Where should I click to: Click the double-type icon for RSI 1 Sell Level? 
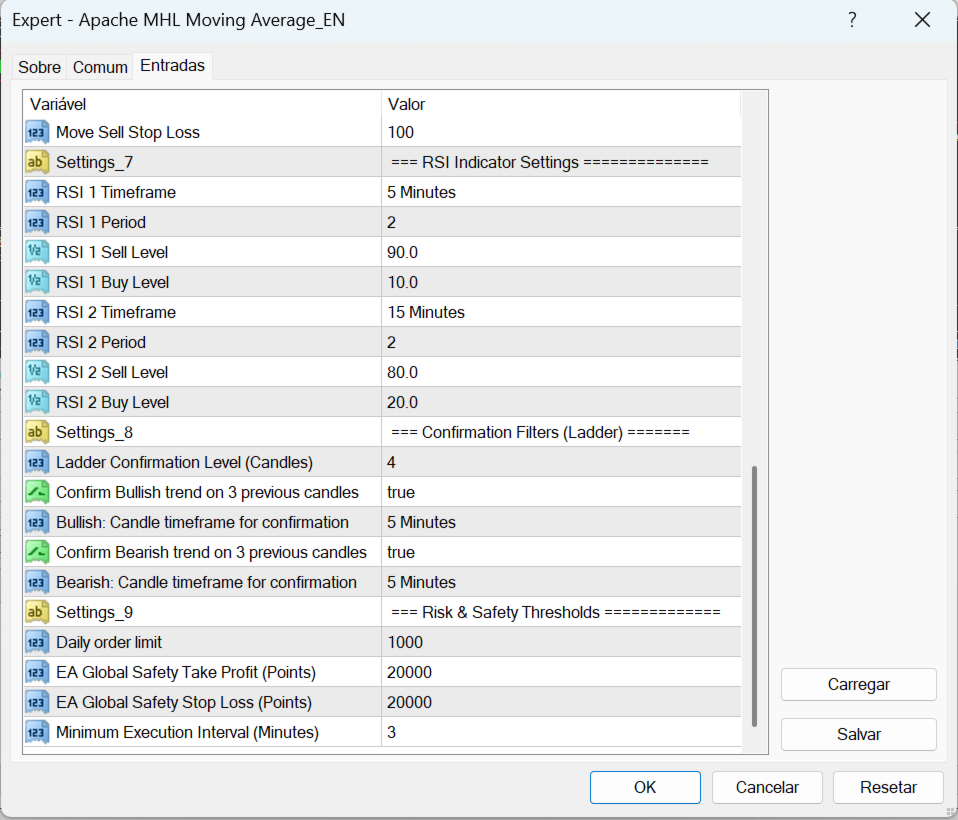37,252
